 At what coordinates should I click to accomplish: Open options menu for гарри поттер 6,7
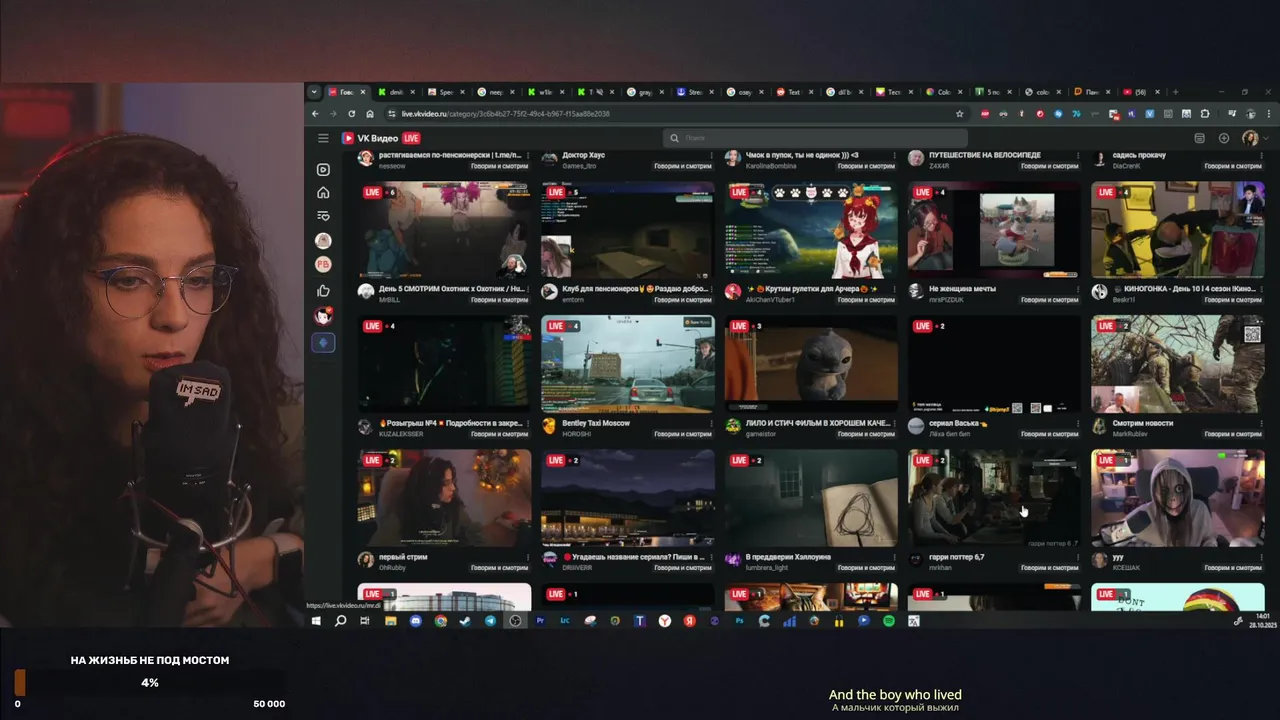click(x=1078, y=557)
